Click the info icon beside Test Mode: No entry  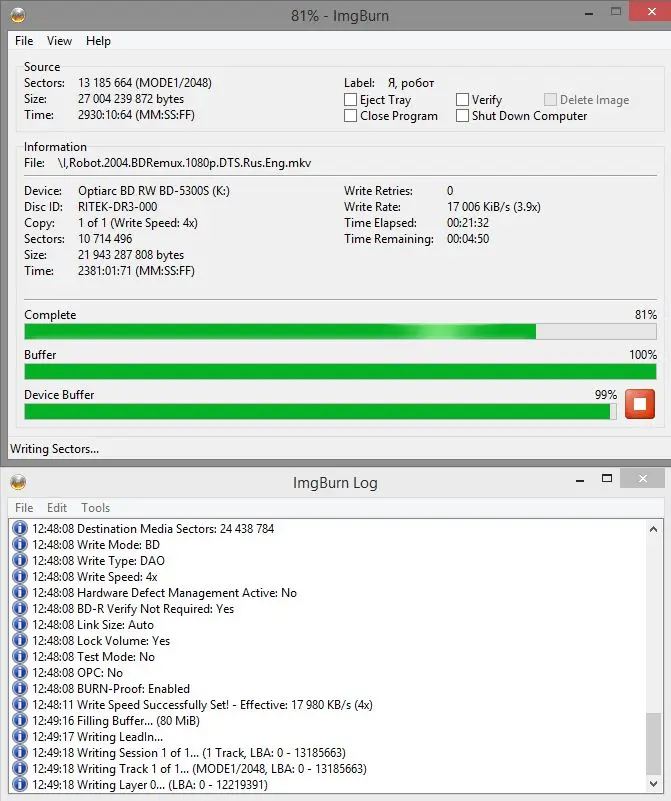point(19,656)
